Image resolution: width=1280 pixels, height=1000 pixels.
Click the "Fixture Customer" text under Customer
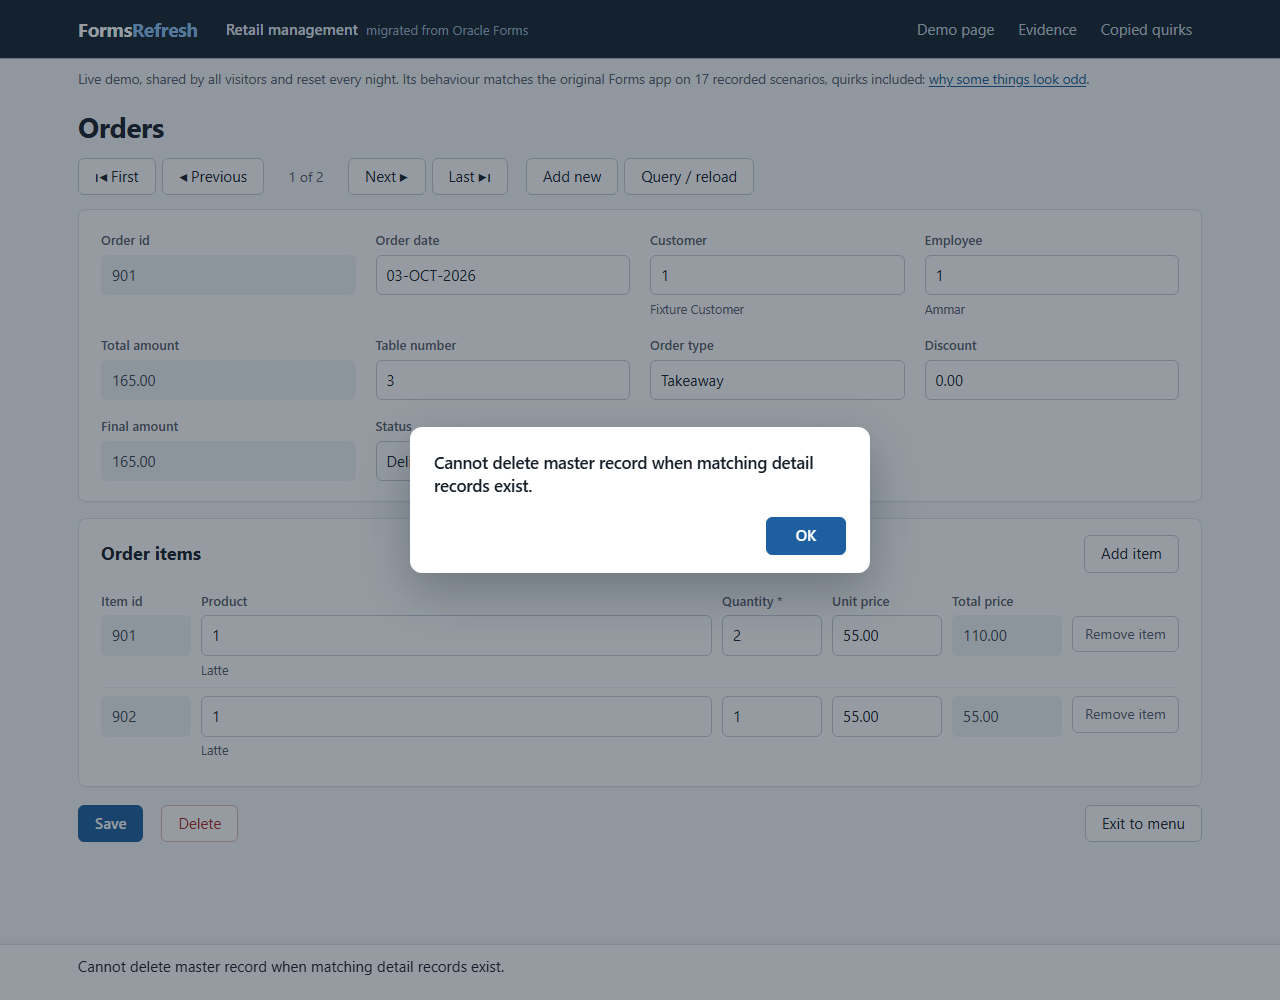(697, 310)
